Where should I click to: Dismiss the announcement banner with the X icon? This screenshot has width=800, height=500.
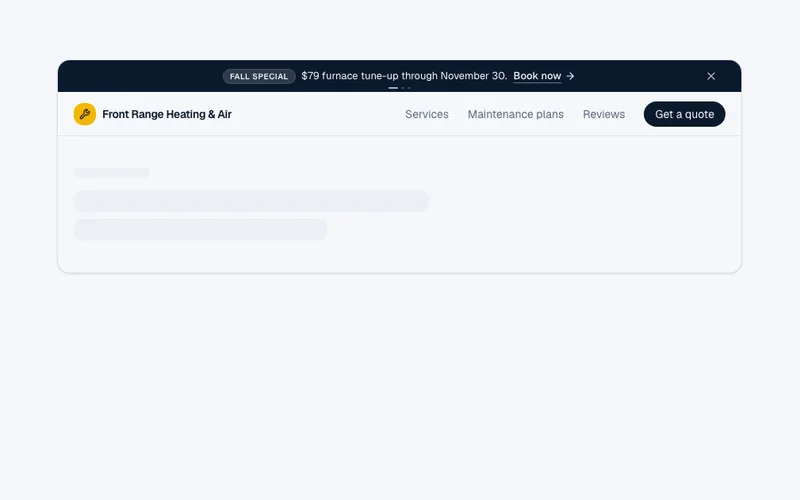tap(711, 76)
